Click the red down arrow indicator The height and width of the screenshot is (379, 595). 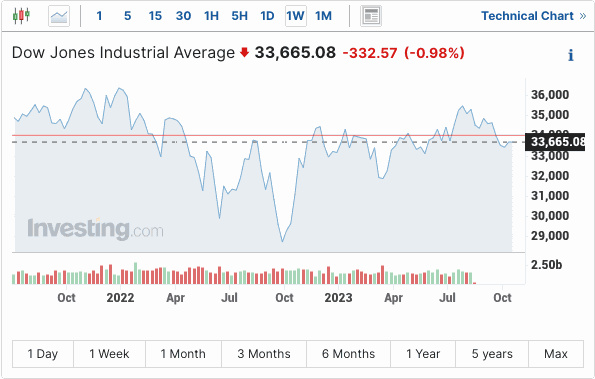(244, 52)
